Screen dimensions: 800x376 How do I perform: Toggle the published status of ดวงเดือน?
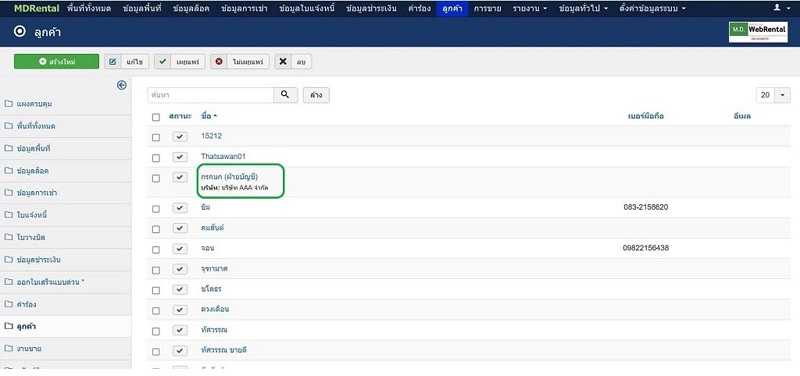[x=180, y=310]
